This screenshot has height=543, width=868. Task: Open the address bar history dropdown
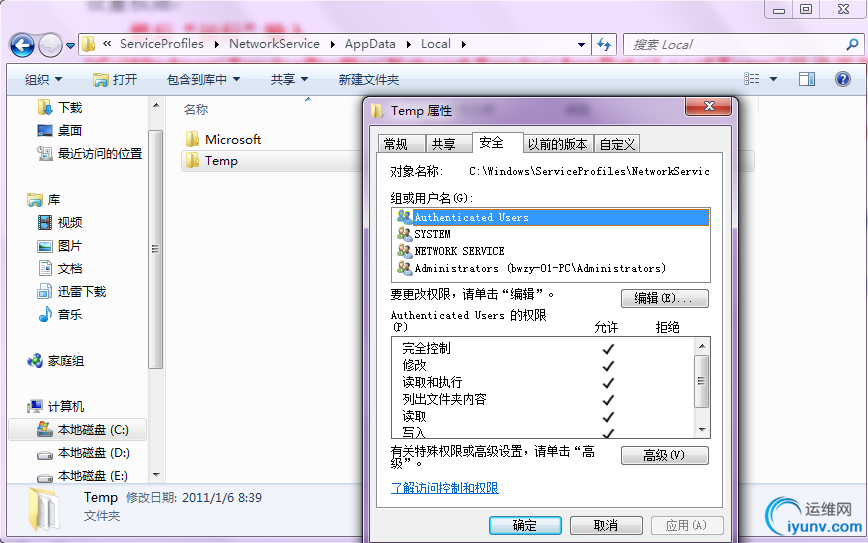[581, 44]
